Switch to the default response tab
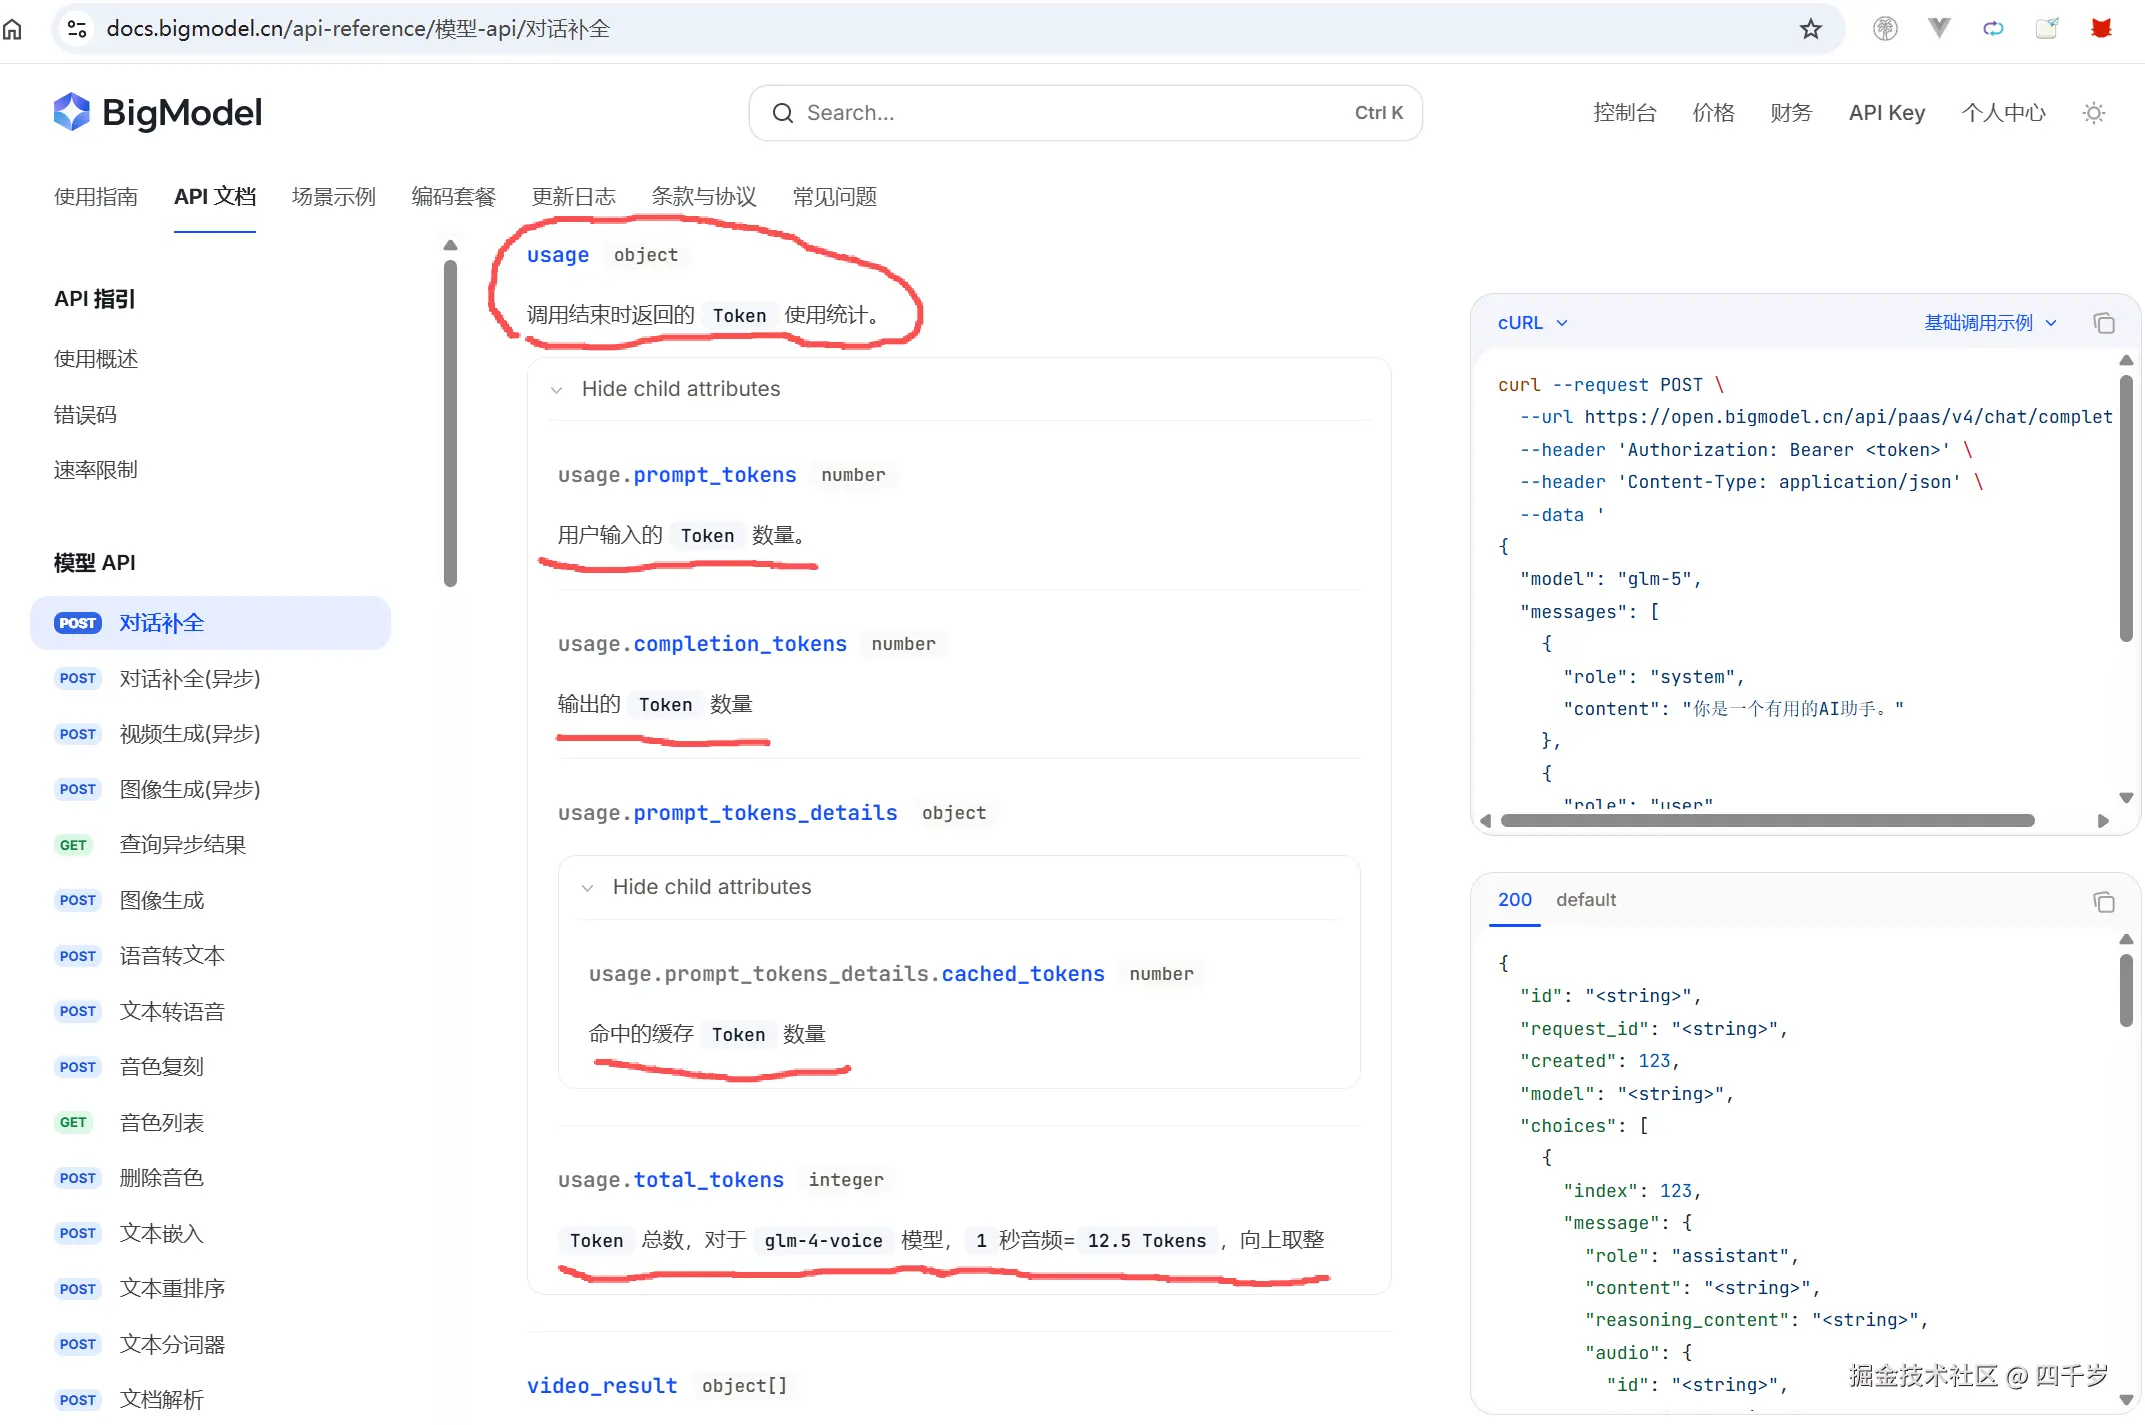Viewport: 2145px width, 1425px height. (x=1585, y=900)
